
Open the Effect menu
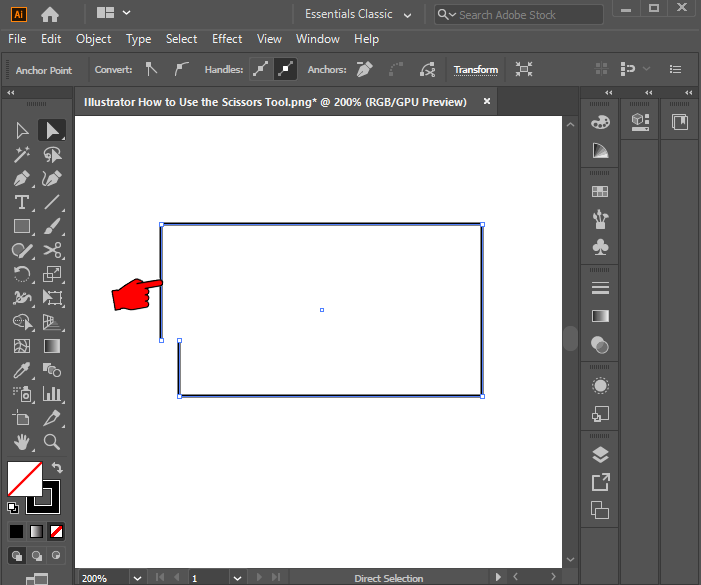click(x=227, y=39)
